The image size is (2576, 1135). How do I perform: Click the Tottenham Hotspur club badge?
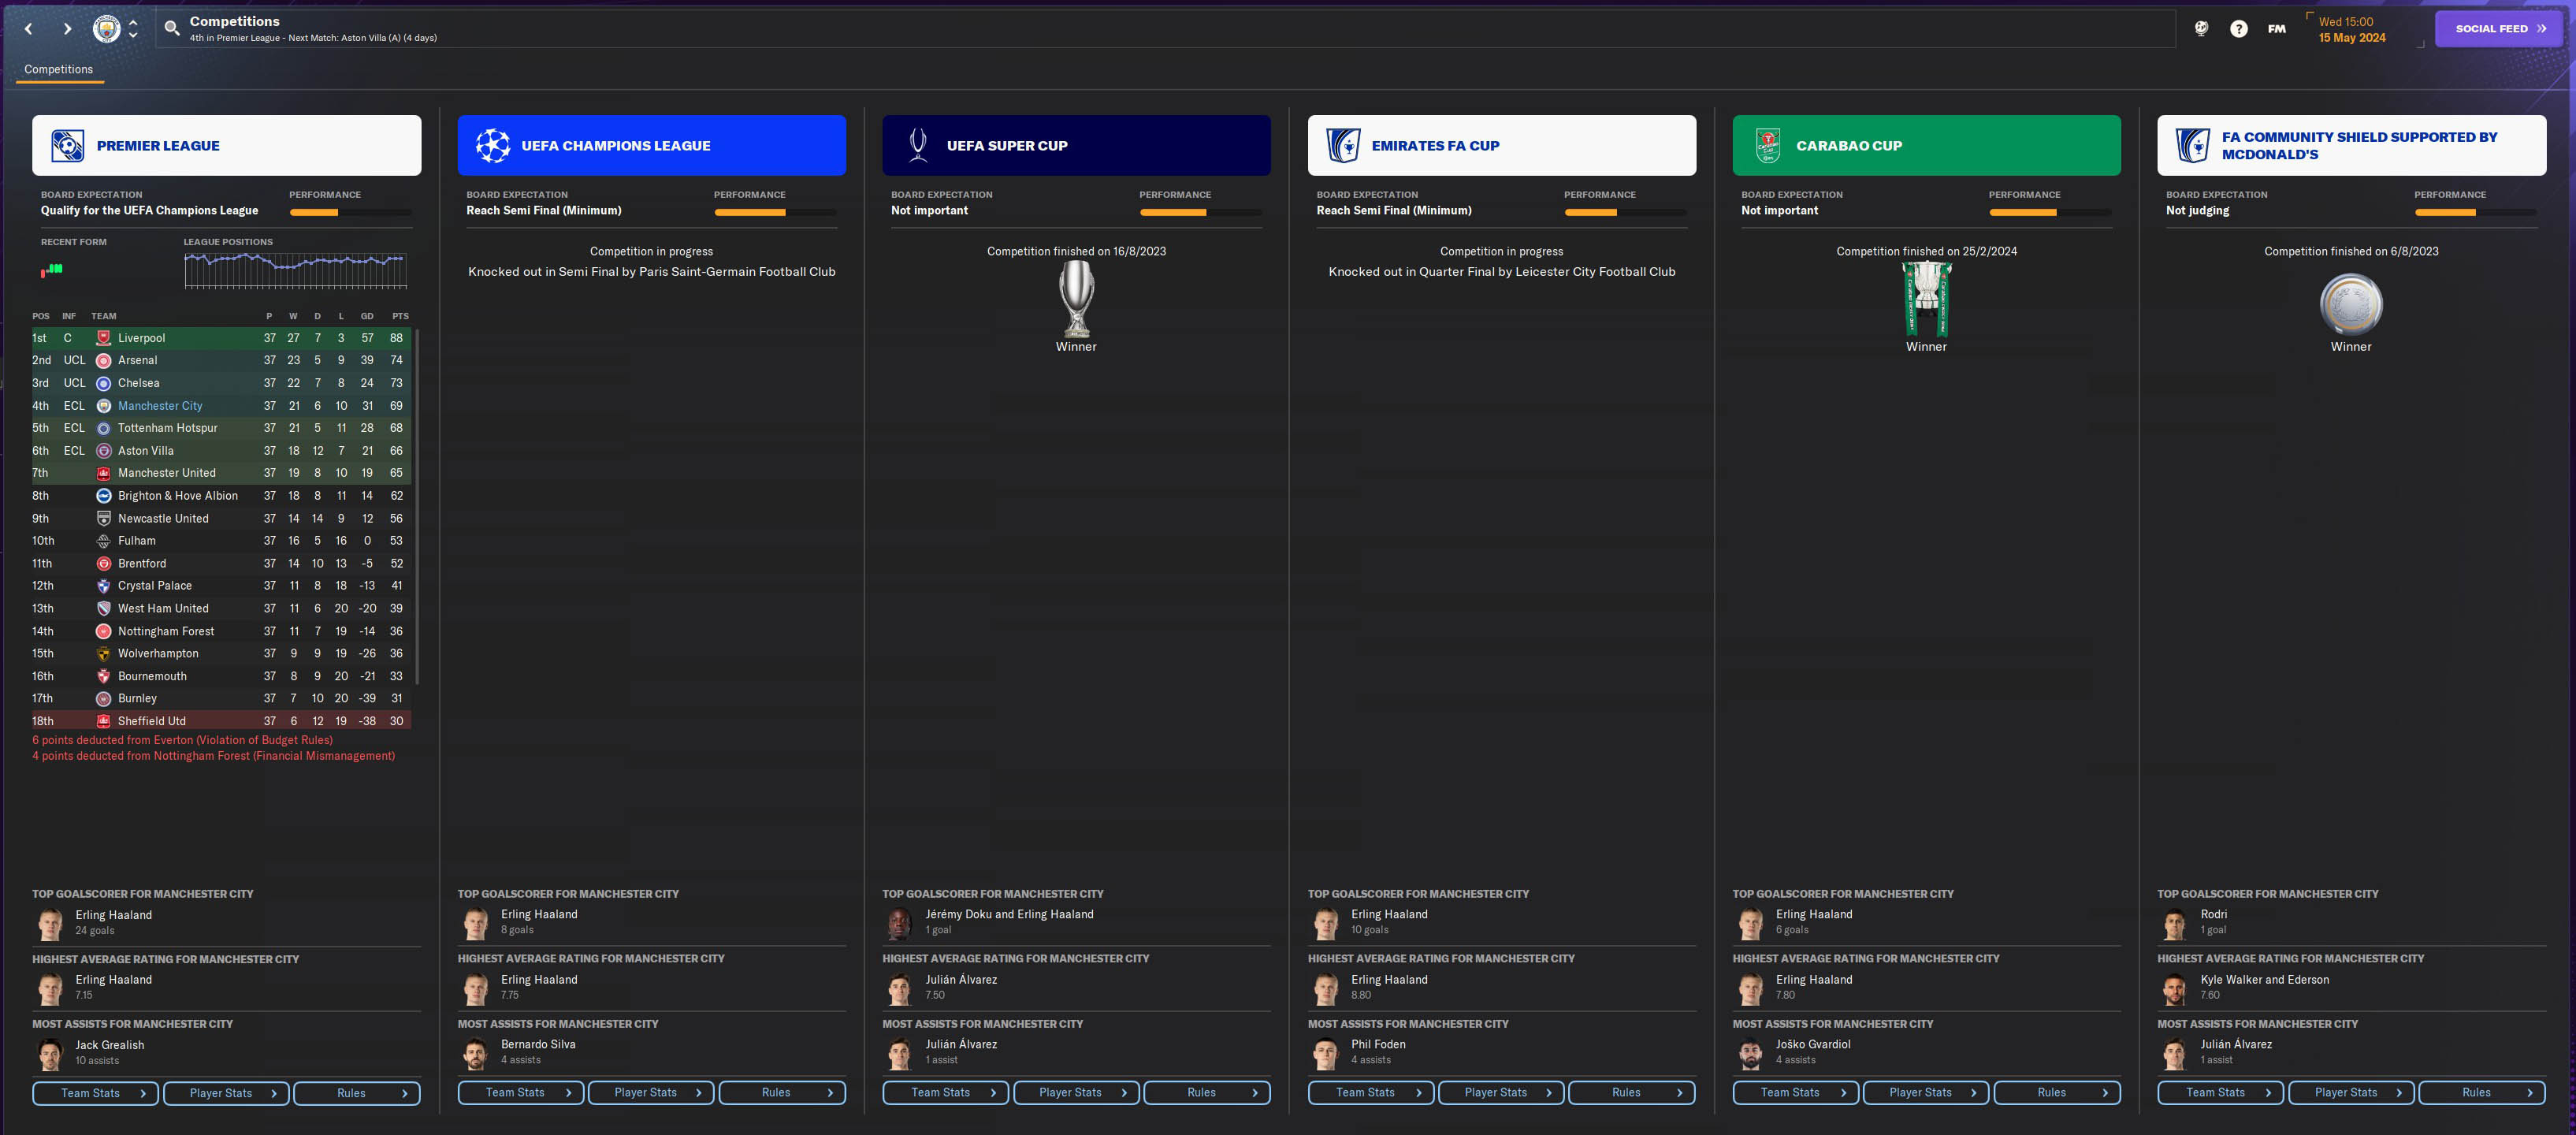click(103, 428)
